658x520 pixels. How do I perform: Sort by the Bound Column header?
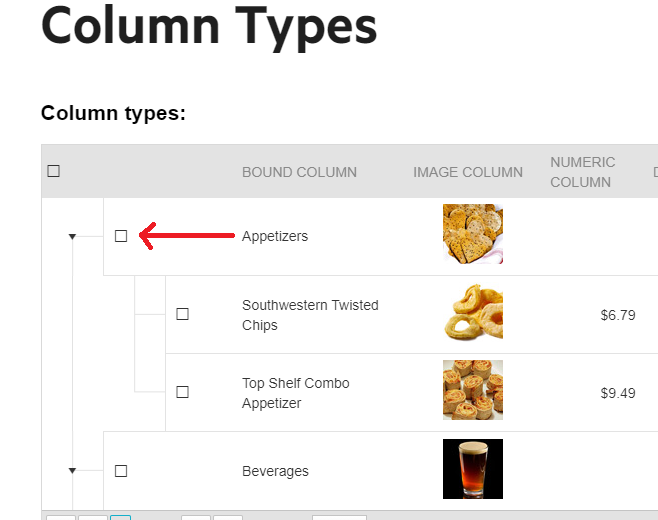(x=299, y=172)
